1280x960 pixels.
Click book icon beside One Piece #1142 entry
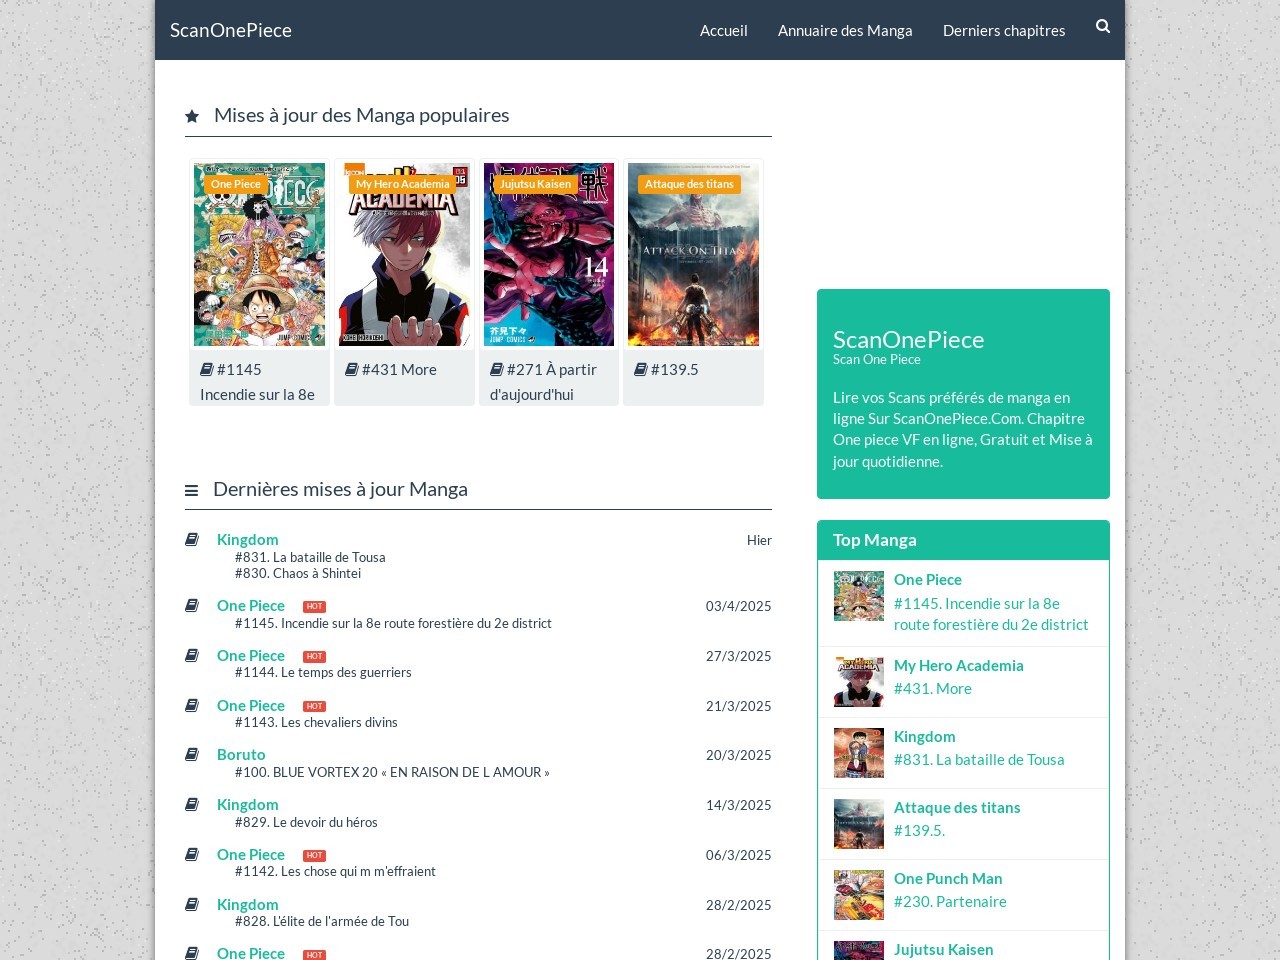192,854
